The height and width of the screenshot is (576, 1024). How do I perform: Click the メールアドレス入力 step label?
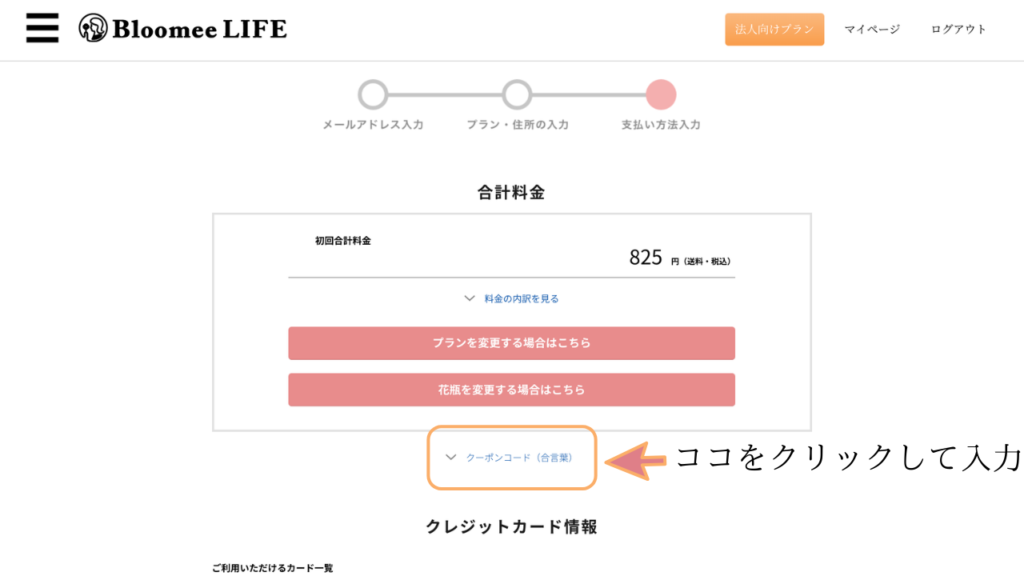373,125
